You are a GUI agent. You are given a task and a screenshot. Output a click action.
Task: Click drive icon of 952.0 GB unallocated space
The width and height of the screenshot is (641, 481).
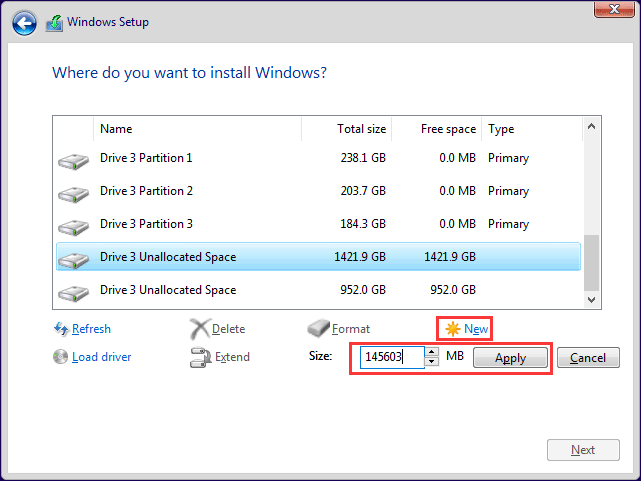pyautogui.click(x=73, y=293)
